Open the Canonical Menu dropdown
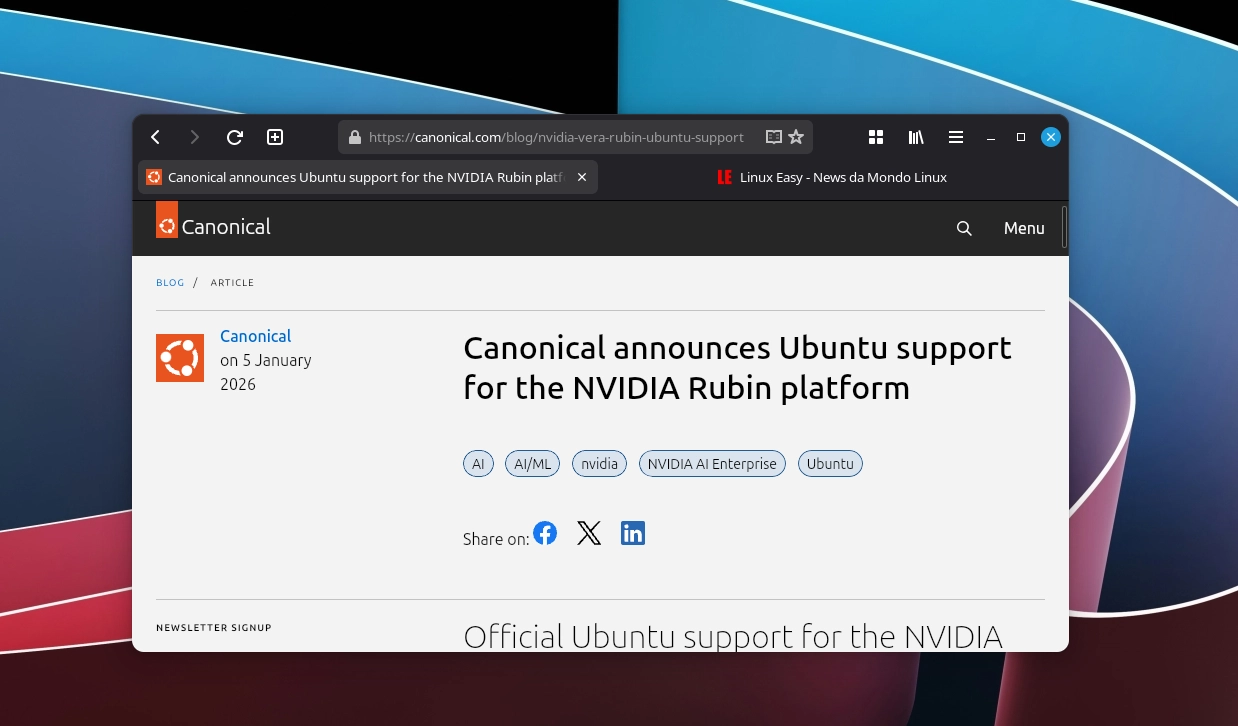Screen dimensions: 1238x726 [1024, 228]
